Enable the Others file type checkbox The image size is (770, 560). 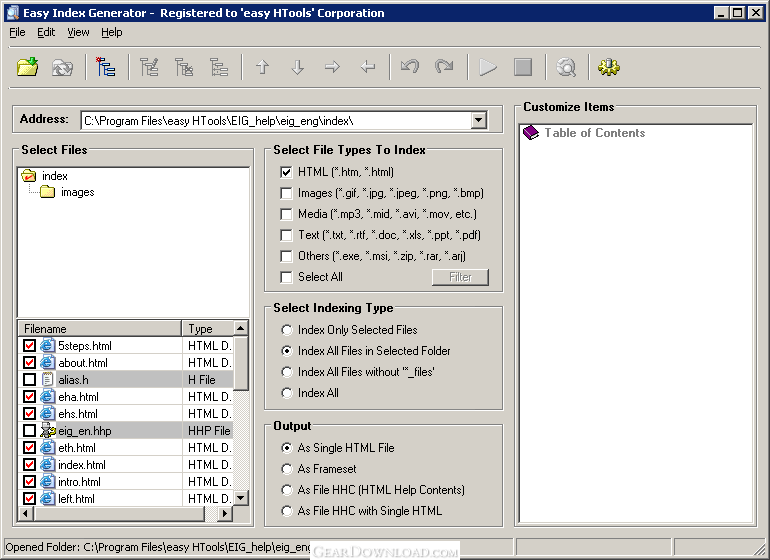click(286, 256)
